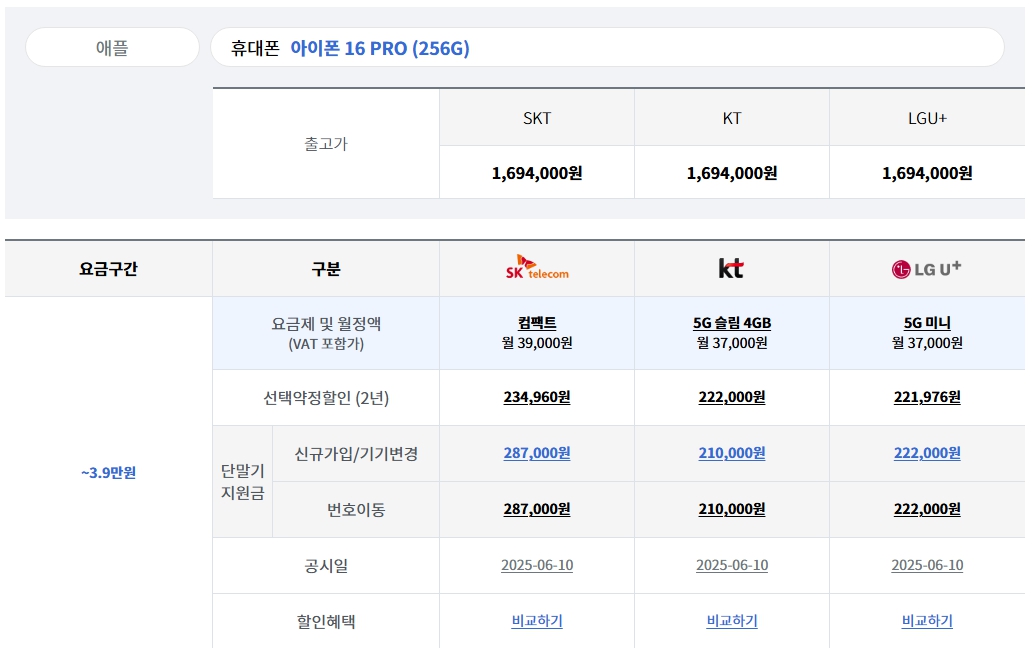Click LGU+ 공시일 2025-06-10

[927, 566]
